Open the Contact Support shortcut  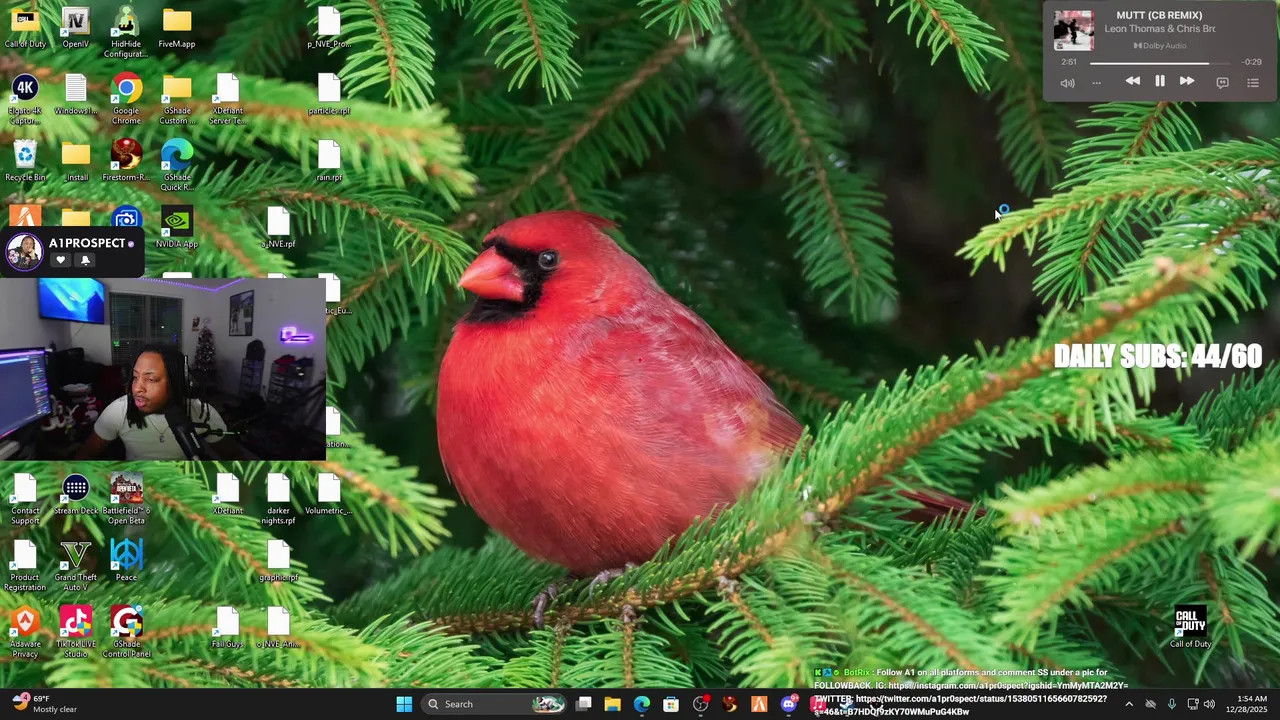click(25, 499)
